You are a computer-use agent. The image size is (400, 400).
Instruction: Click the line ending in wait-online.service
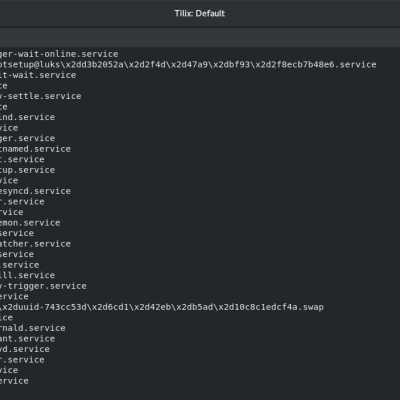pos(59,54)
